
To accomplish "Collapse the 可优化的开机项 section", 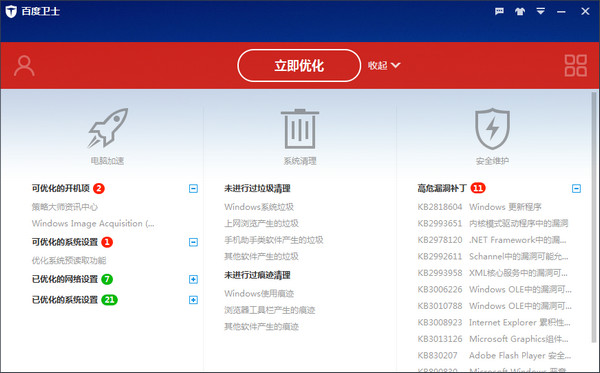I will coord(193,188).
